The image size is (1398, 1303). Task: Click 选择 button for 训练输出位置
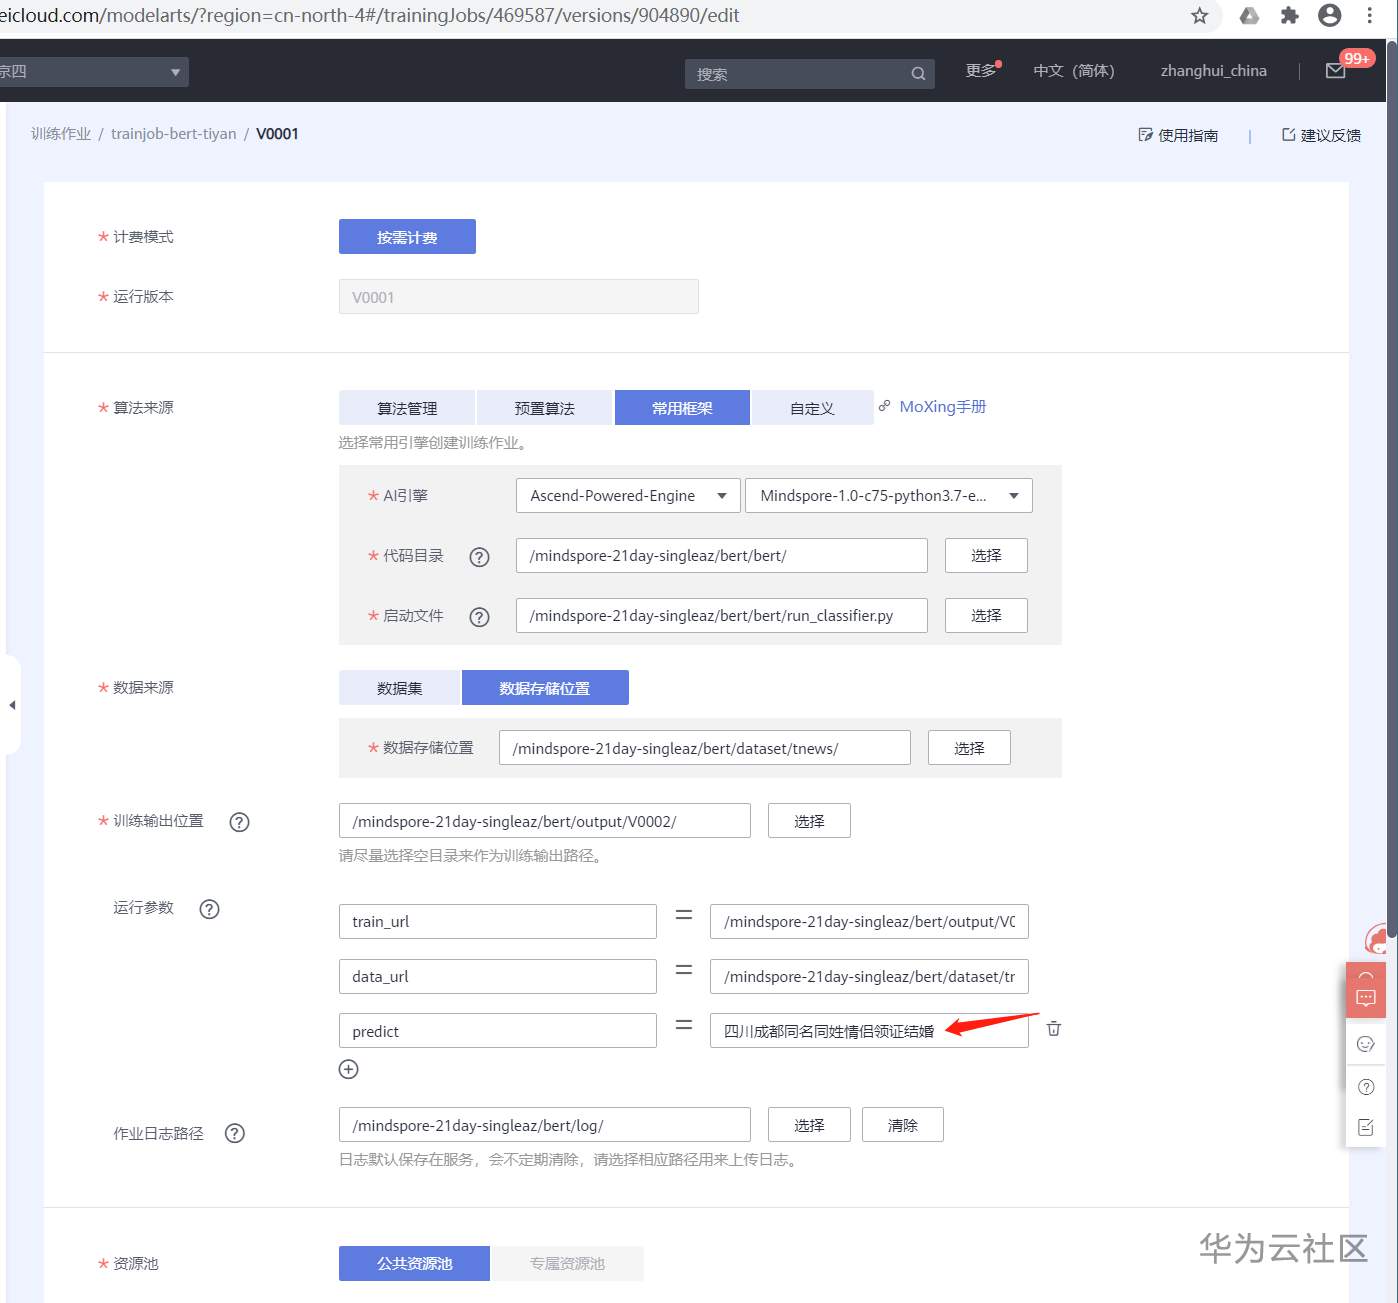[809, 821]
